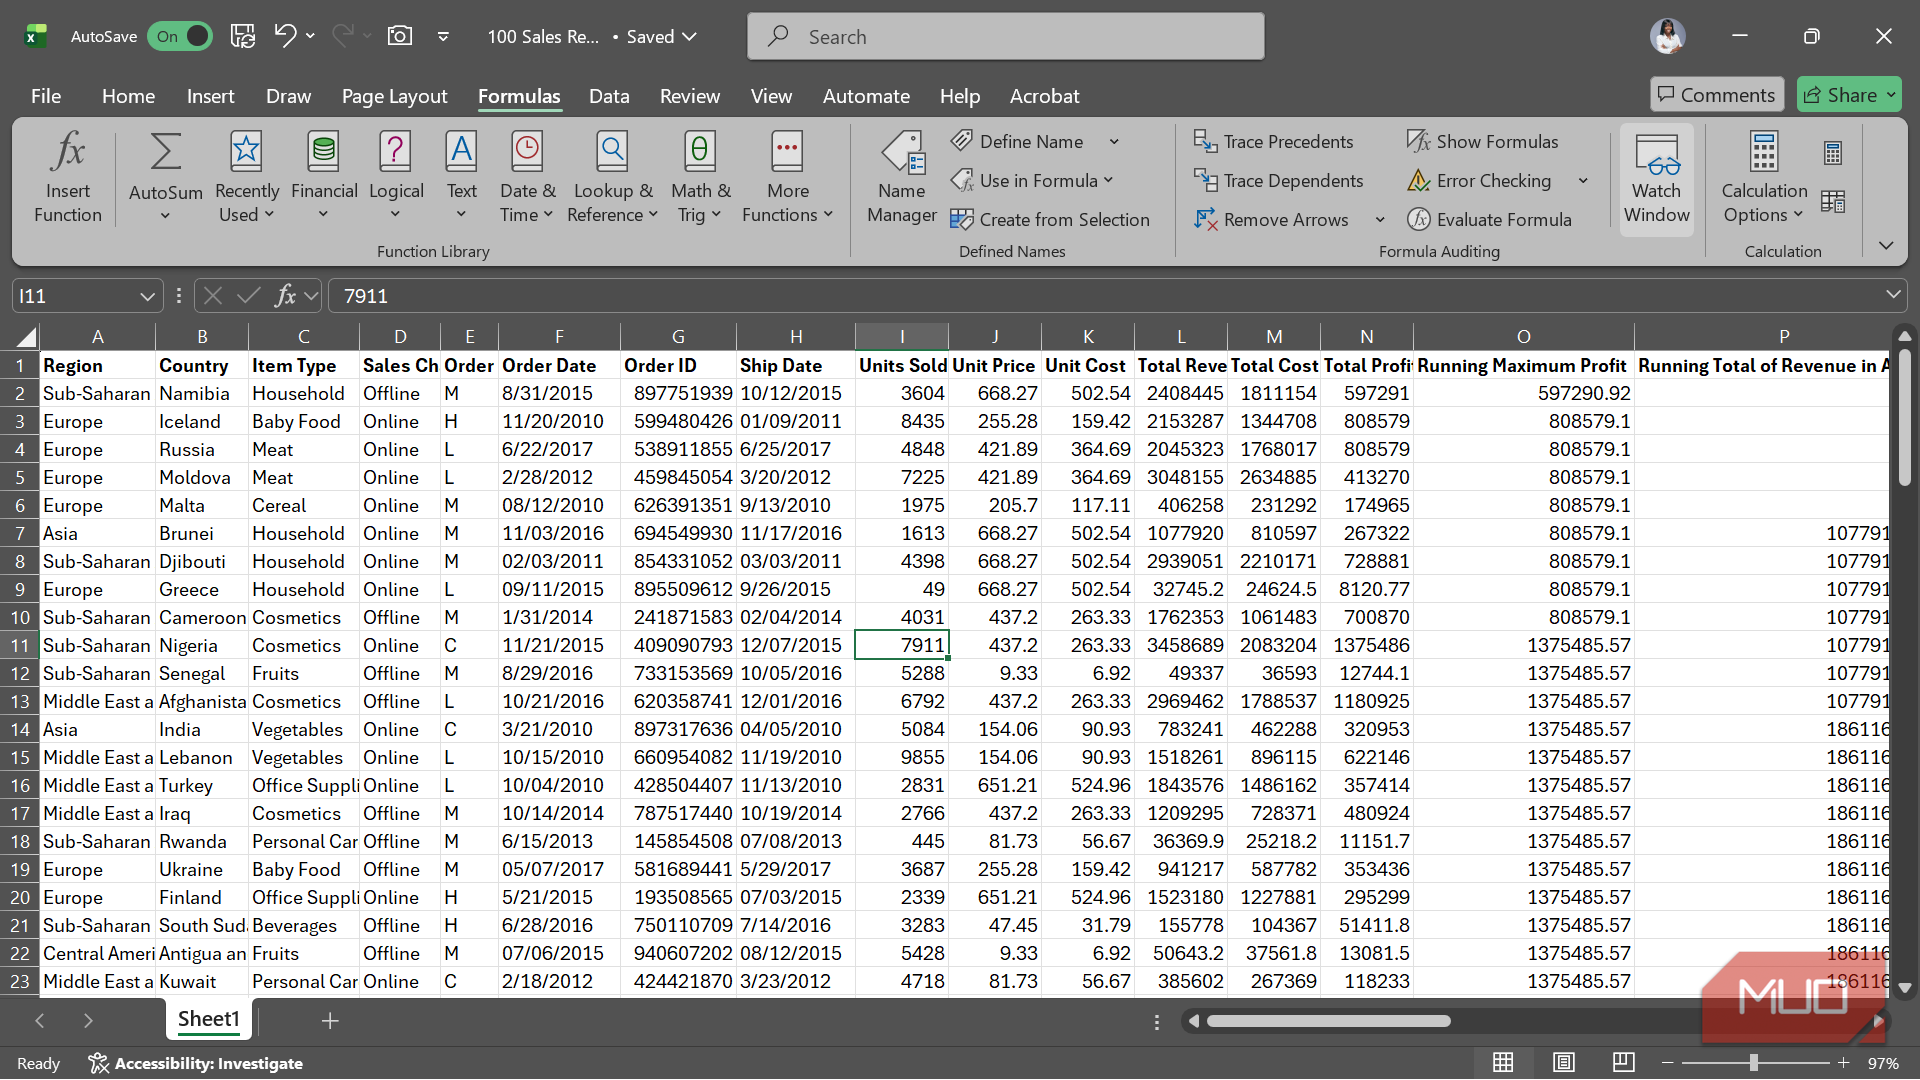1920x1080 pixels.
Task: Toggle the AutoSave switch
Action: click(179, 36)
